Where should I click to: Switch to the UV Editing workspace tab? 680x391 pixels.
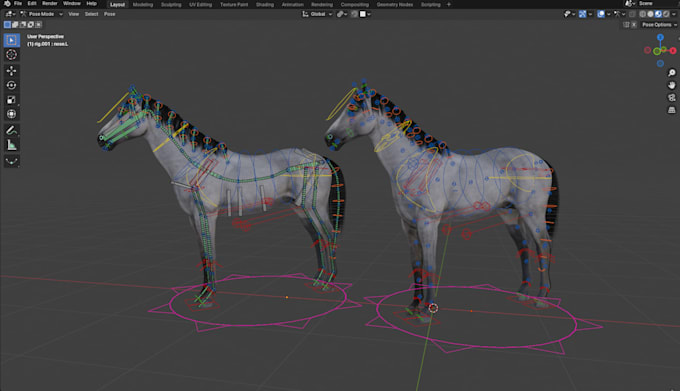coord(200,4)
